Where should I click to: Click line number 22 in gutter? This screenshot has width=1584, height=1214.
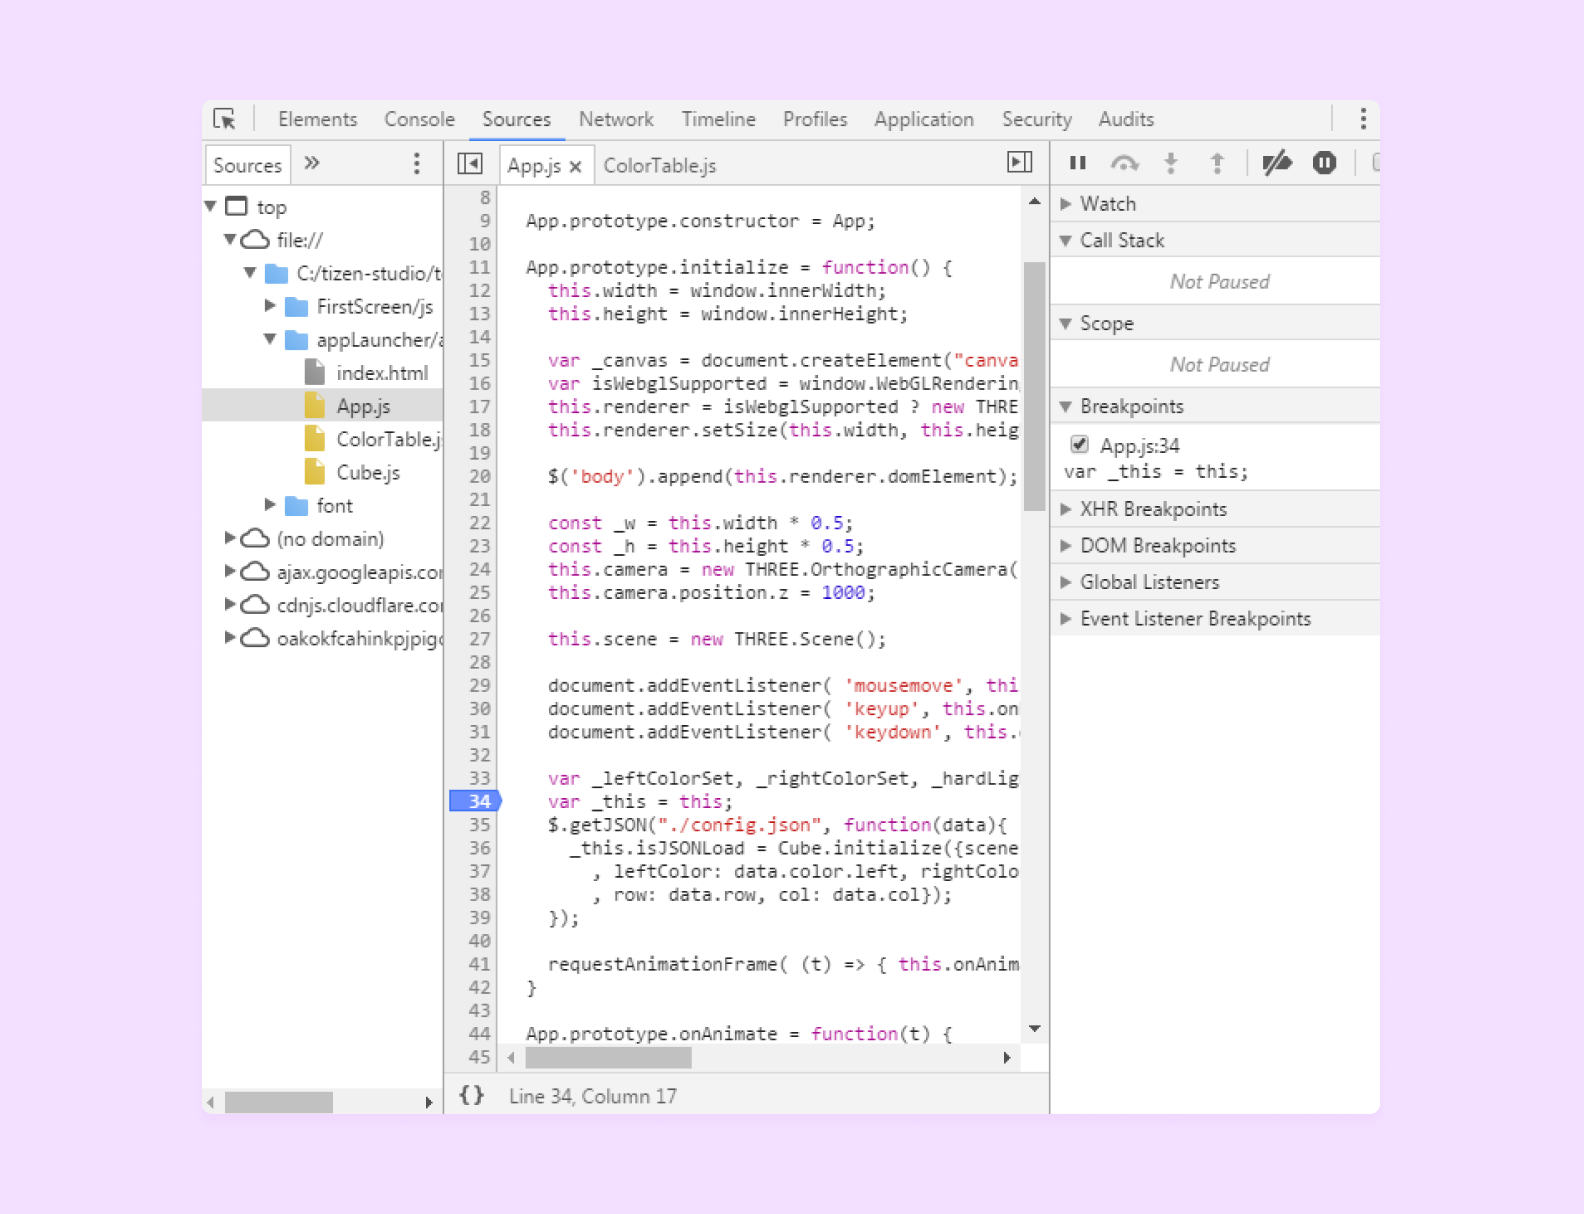pyautogui.click(x=480, y=522)
